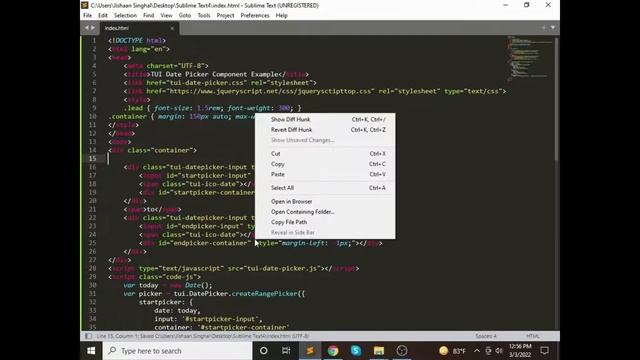
Task: Click the 'TUI Date Picker Component Example' title text
Action: (215, 74)
